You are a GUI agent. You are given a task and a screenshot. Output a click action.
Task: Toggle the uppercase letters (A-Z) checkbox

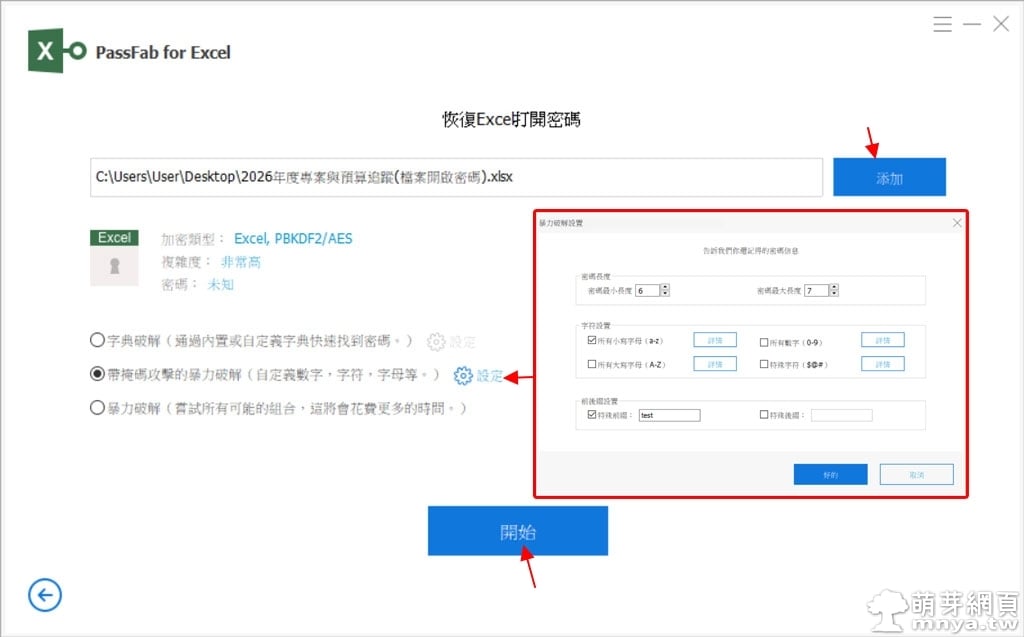tap(592, 364)
